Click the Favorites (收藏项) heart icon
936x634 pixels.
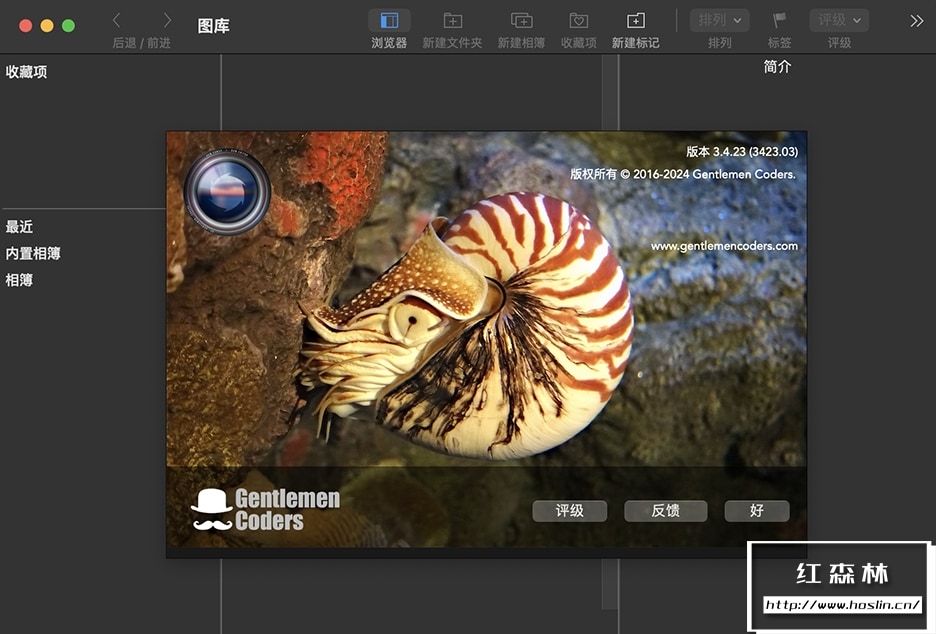point(578,21)
